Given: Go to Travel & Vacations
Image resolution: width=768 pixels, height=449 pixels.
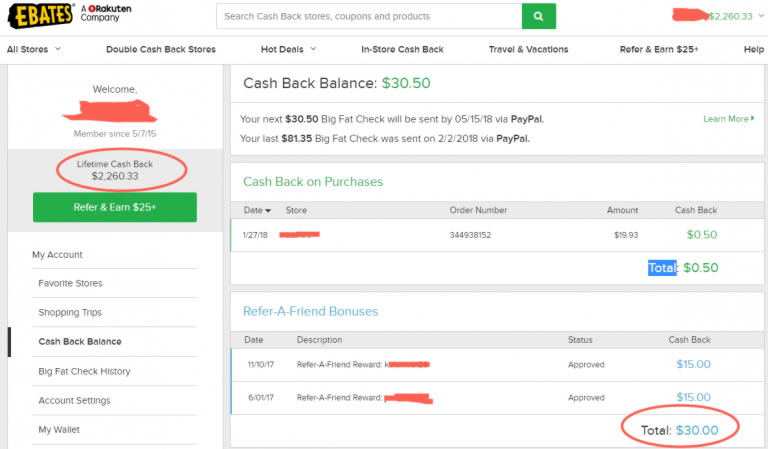Looking at the screenshot, I should 528,49.
